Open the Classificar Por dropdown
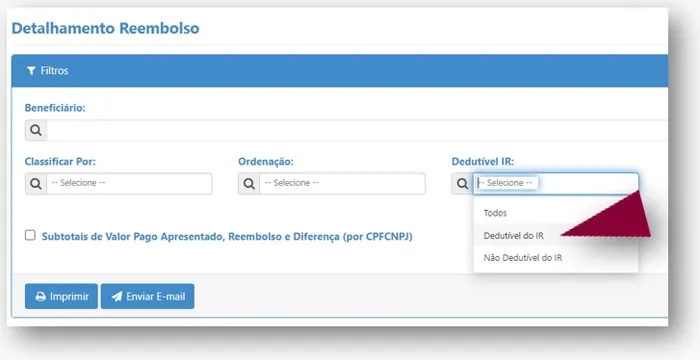This screenshot has width=700, height=360. tap(129, 184)
